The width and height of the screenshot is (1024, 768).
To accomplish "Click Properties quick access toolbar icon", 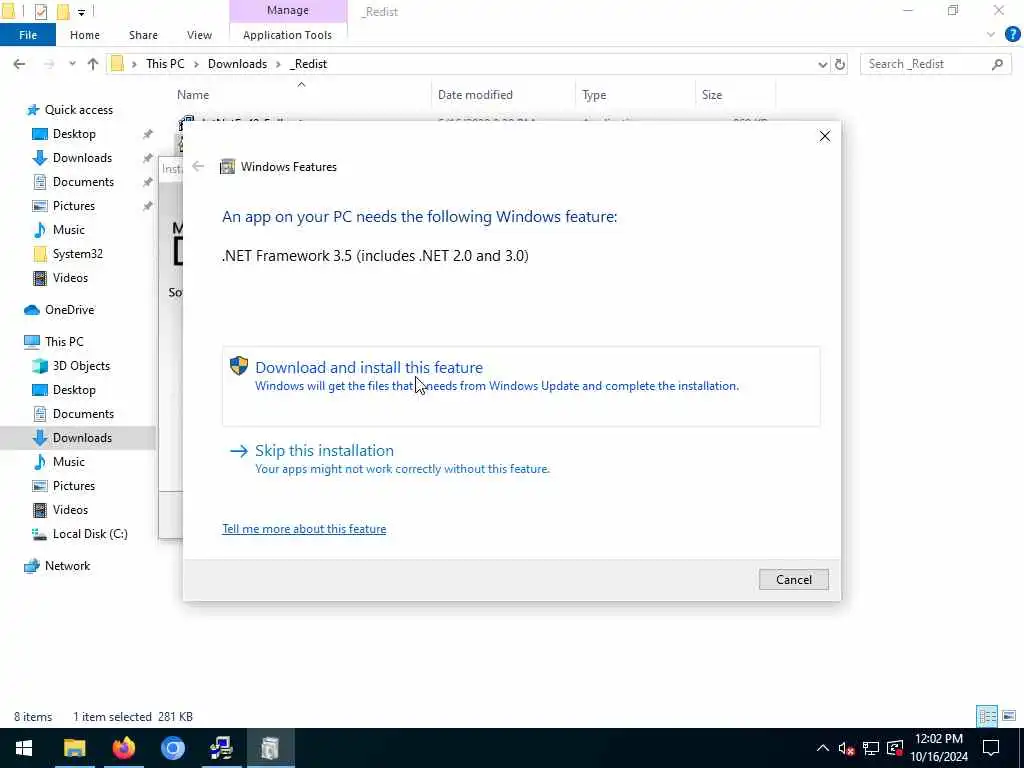I will click(x=40, y=11).
